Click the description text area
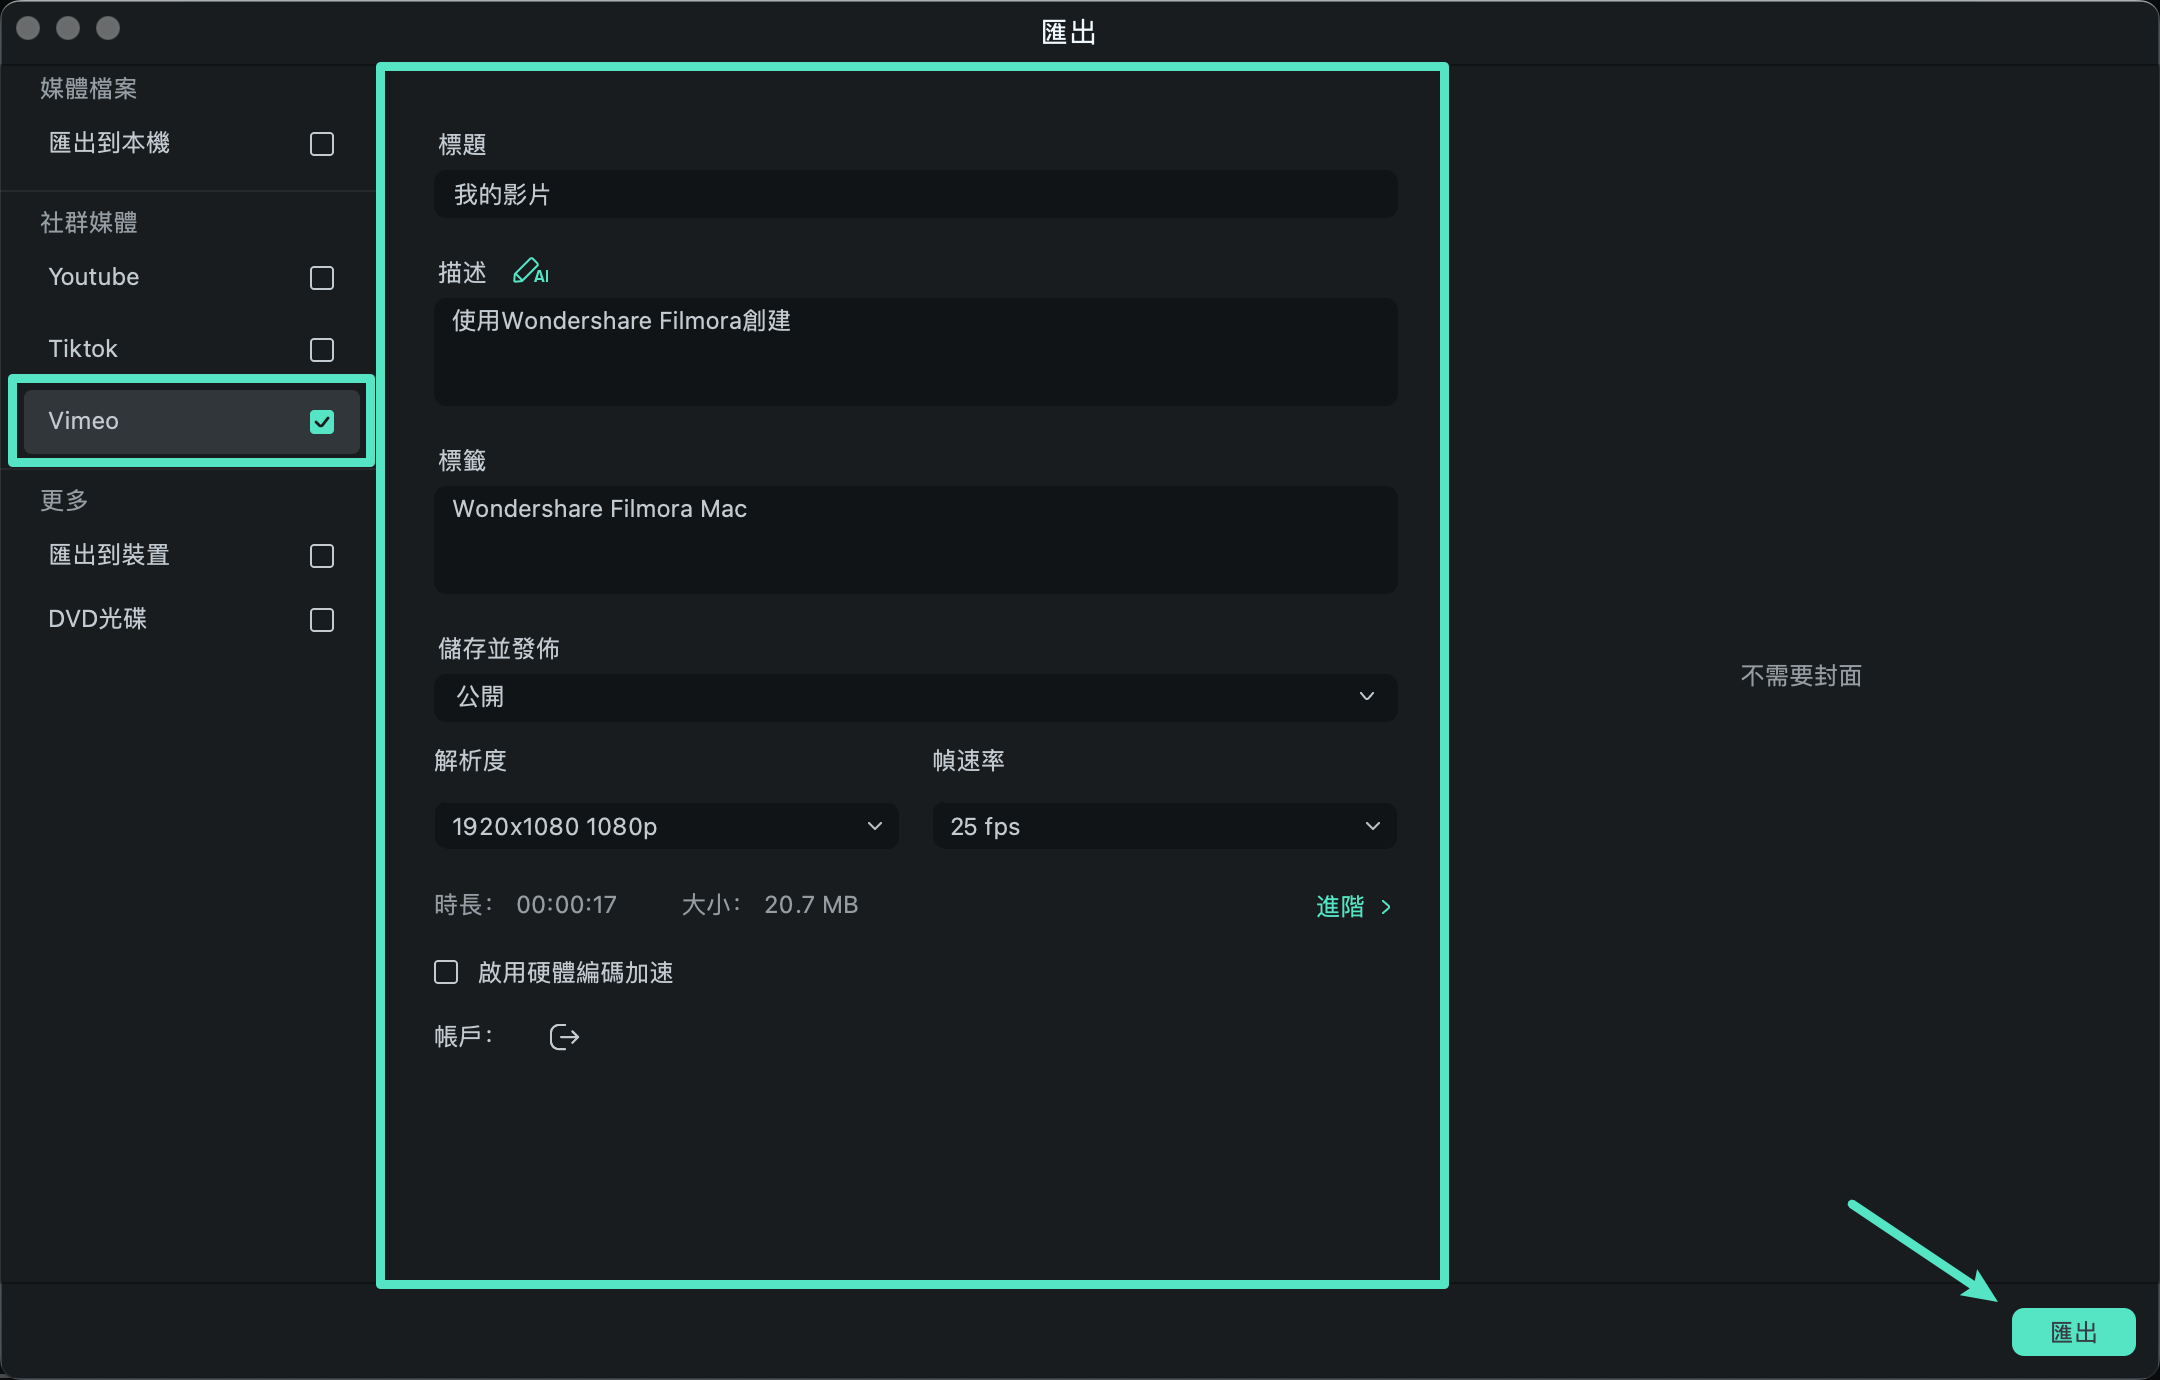This screenshot has width=2160, height=1380. (x=916, y=351)
